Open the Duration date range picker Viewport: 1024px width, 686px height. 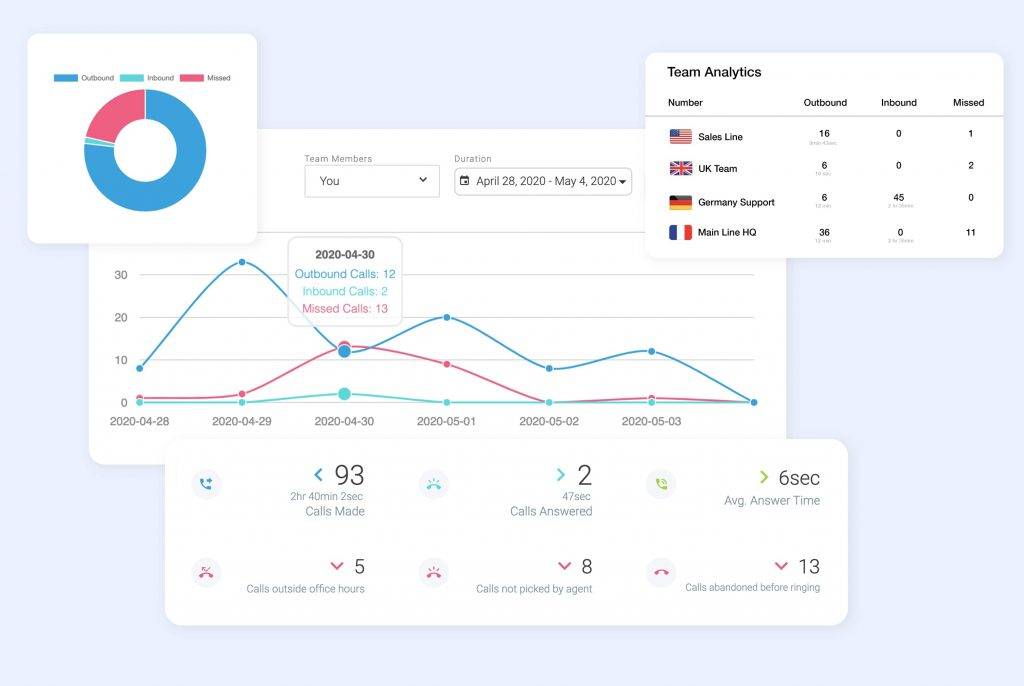[x=543, y=181]
